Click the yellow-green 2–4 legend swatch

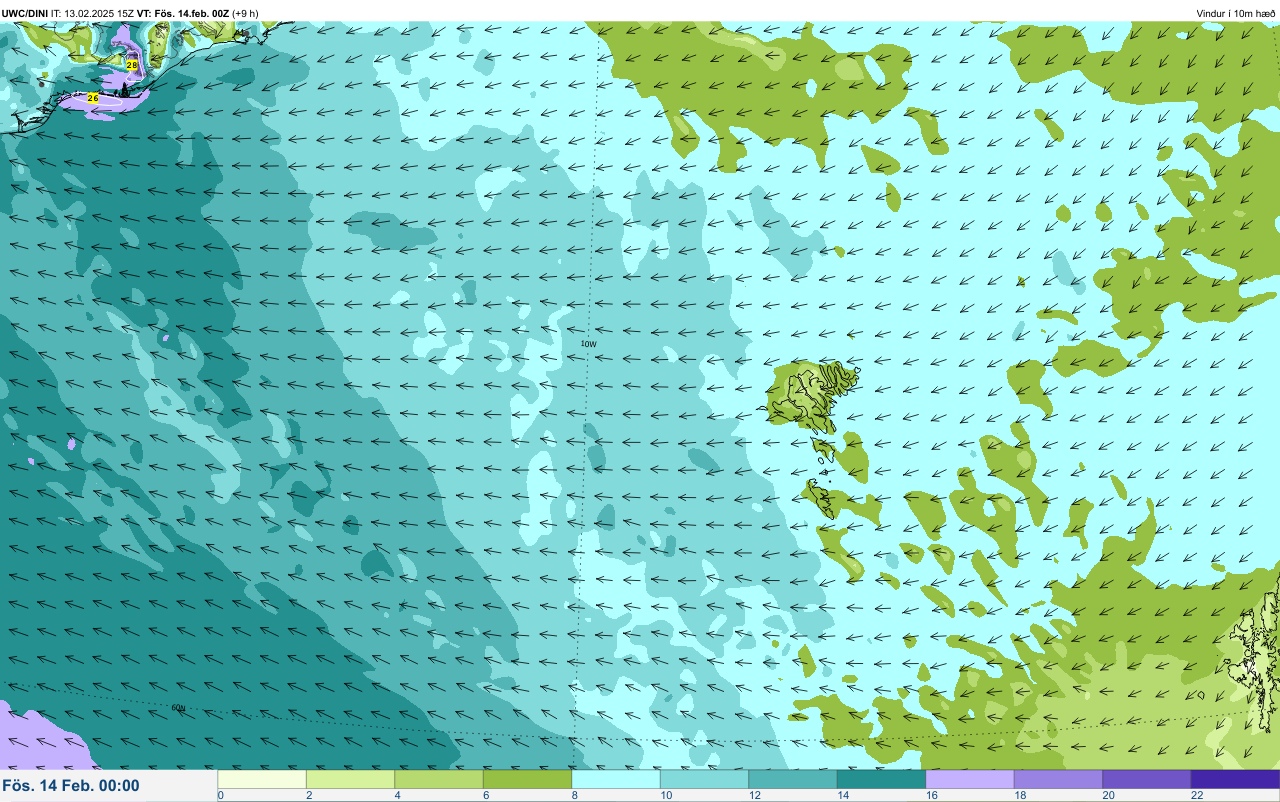[x=350, y=779]
